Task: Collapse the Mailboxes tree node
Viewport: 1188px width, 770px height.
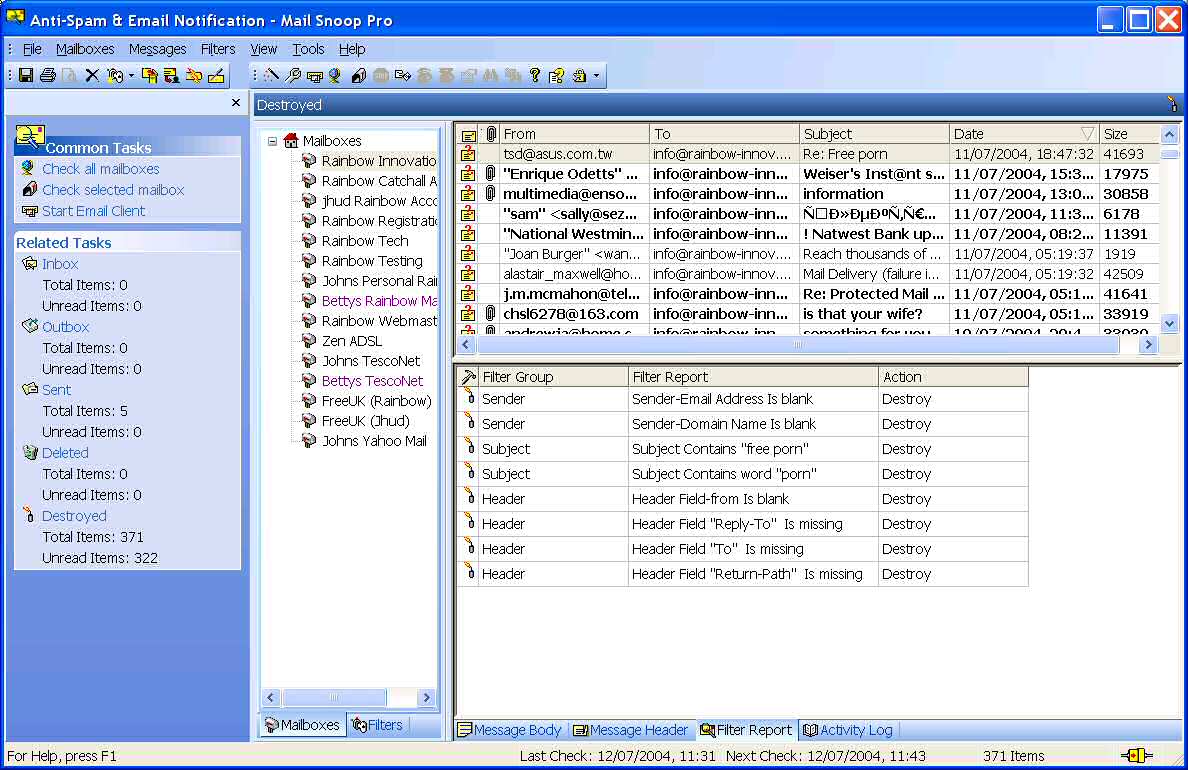Action: pyautogui.click(x=272, y=141)
